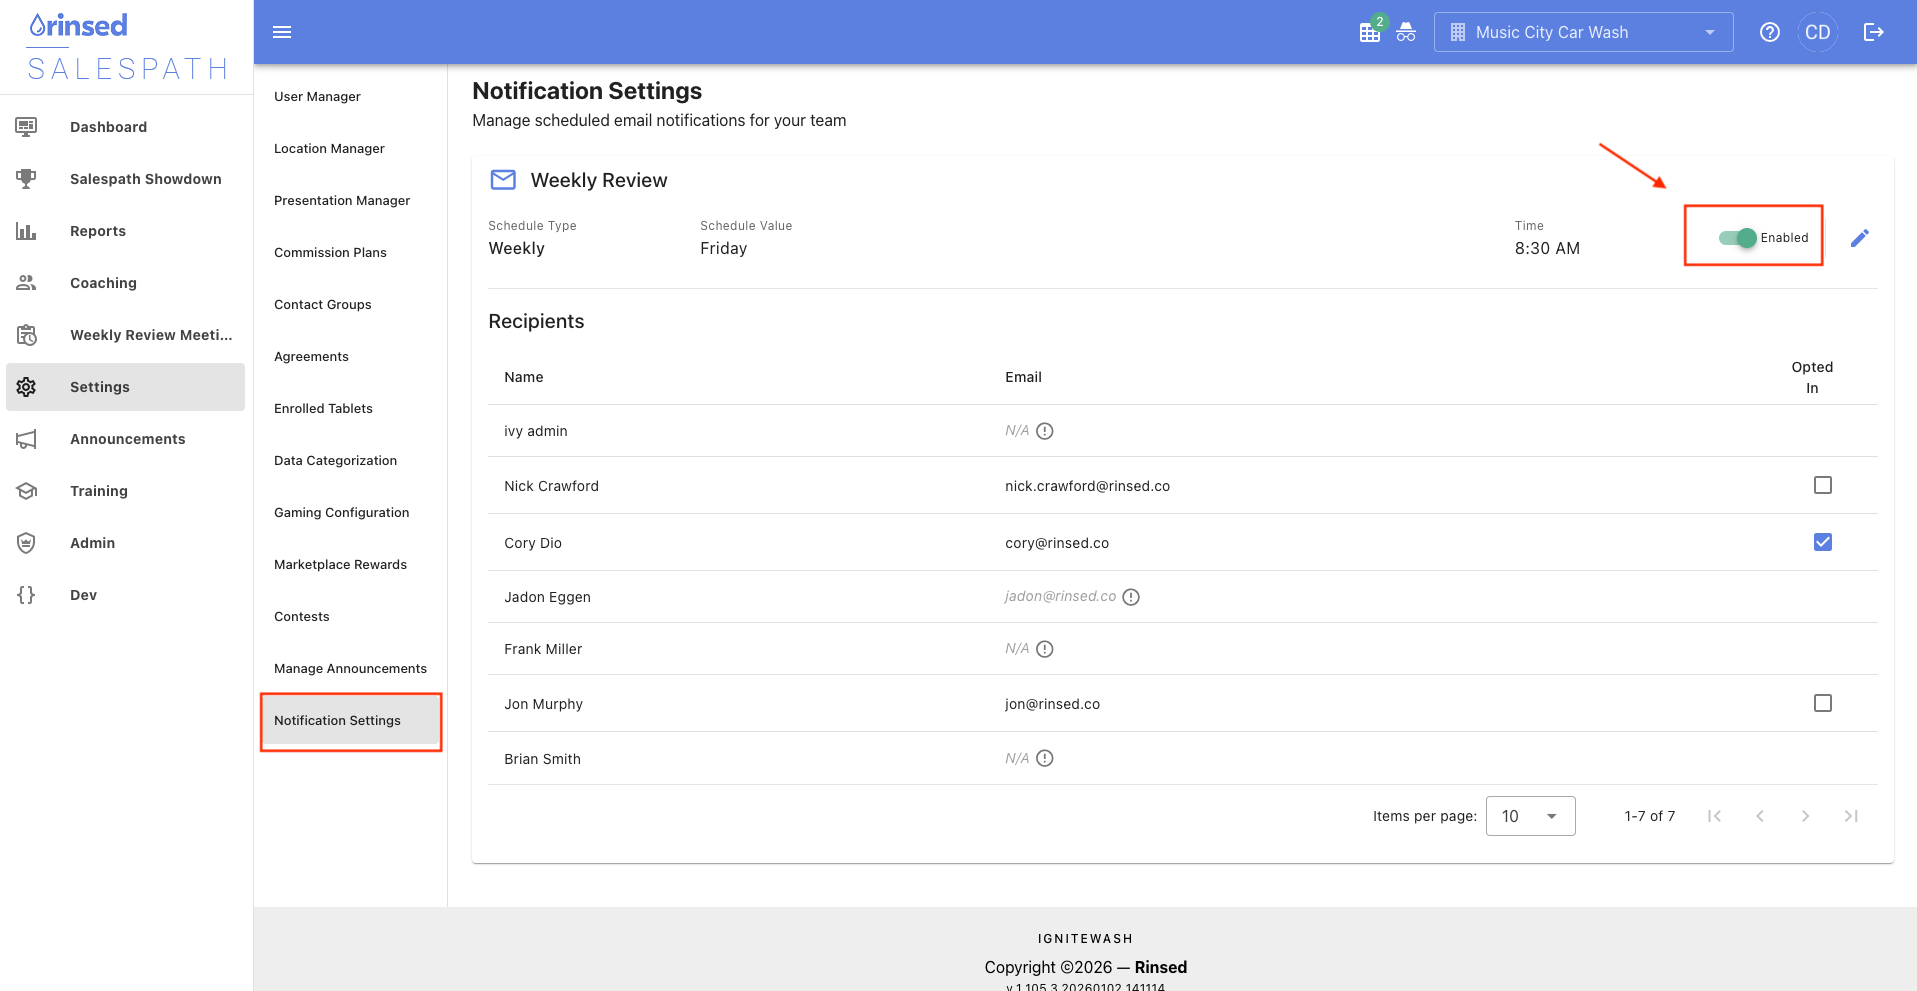1917x991 pixels.
Task: Open Presentation Manager settings
Action: 342,201
